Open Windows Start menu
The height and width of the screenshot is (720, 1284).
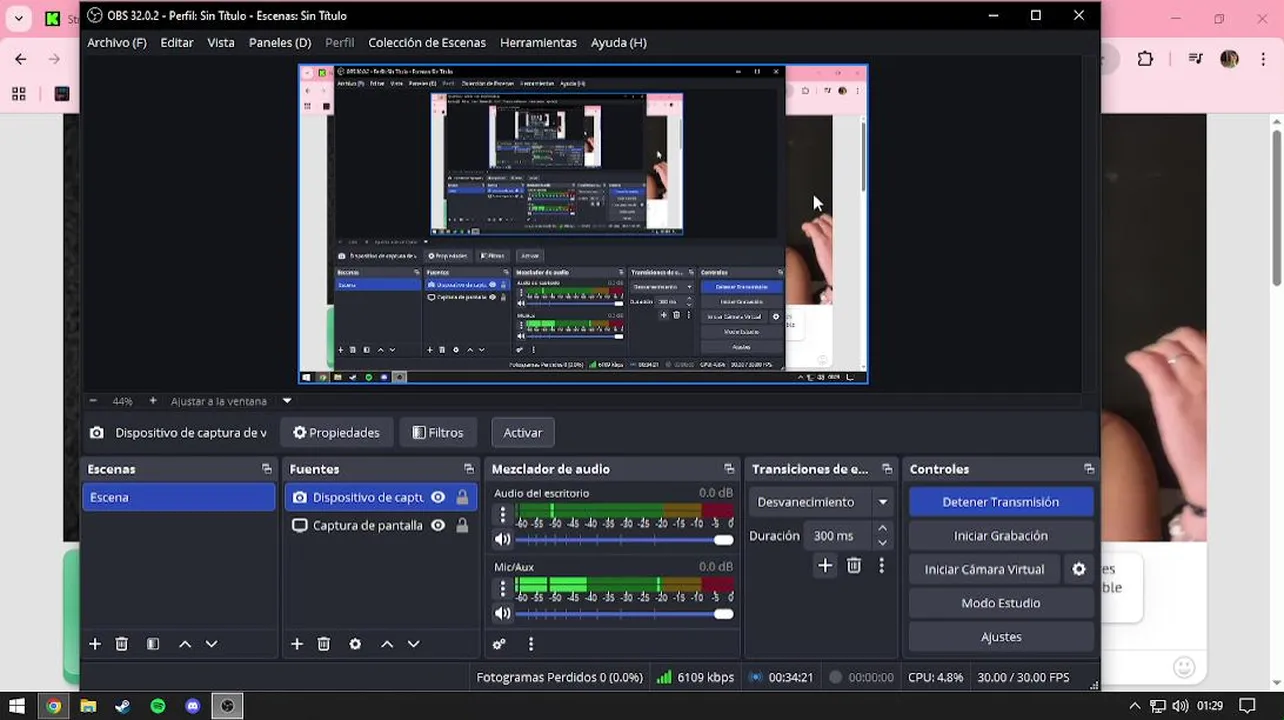[17, 706]
